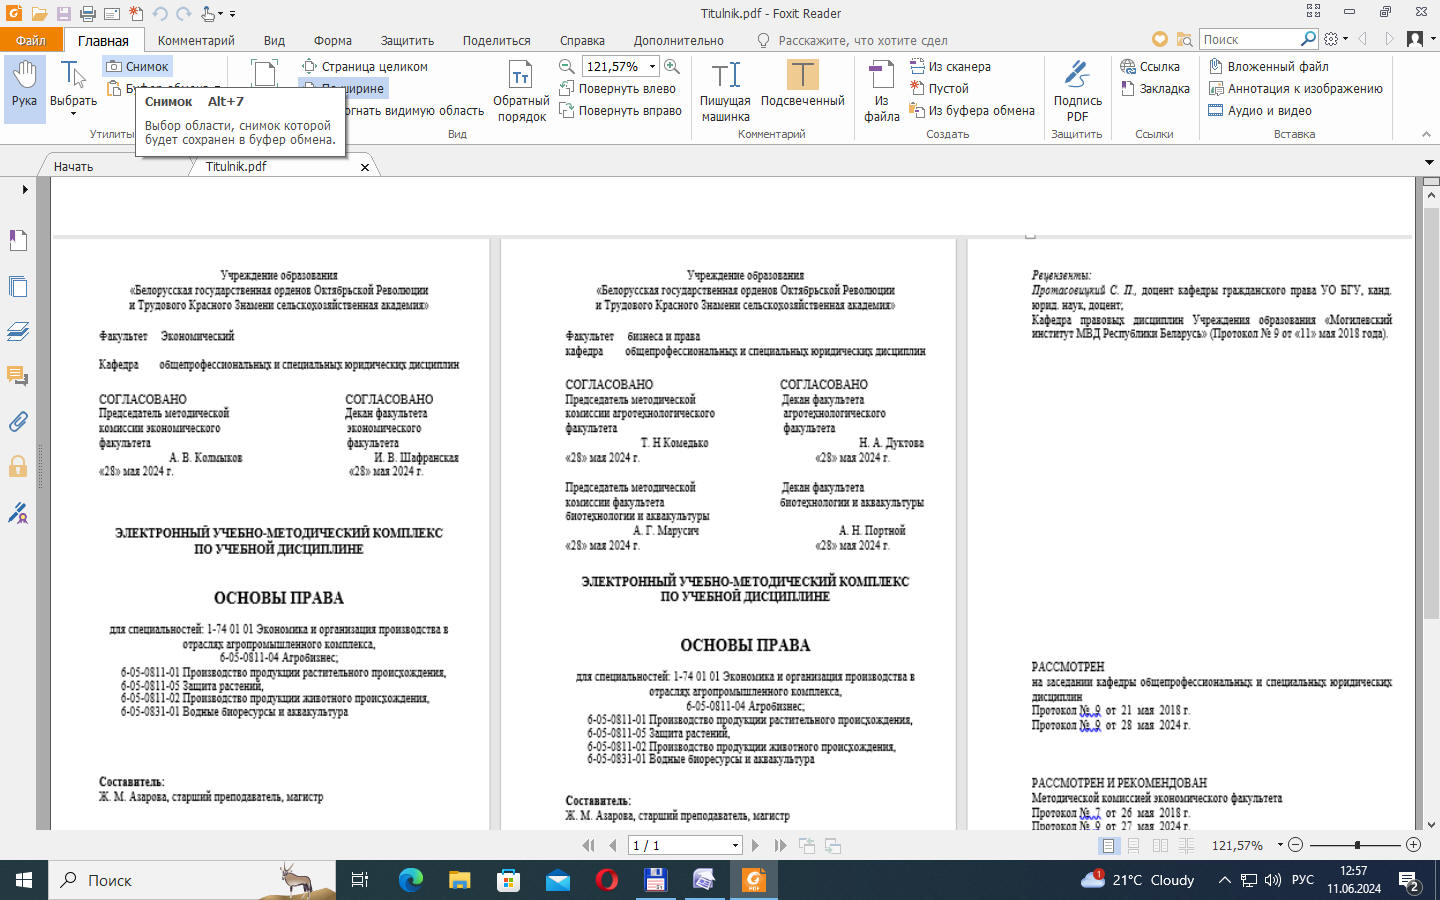Open the zoom percentage dropdown in ribbon
This screenshot has width=1440, height=900.
coord(652,66)
